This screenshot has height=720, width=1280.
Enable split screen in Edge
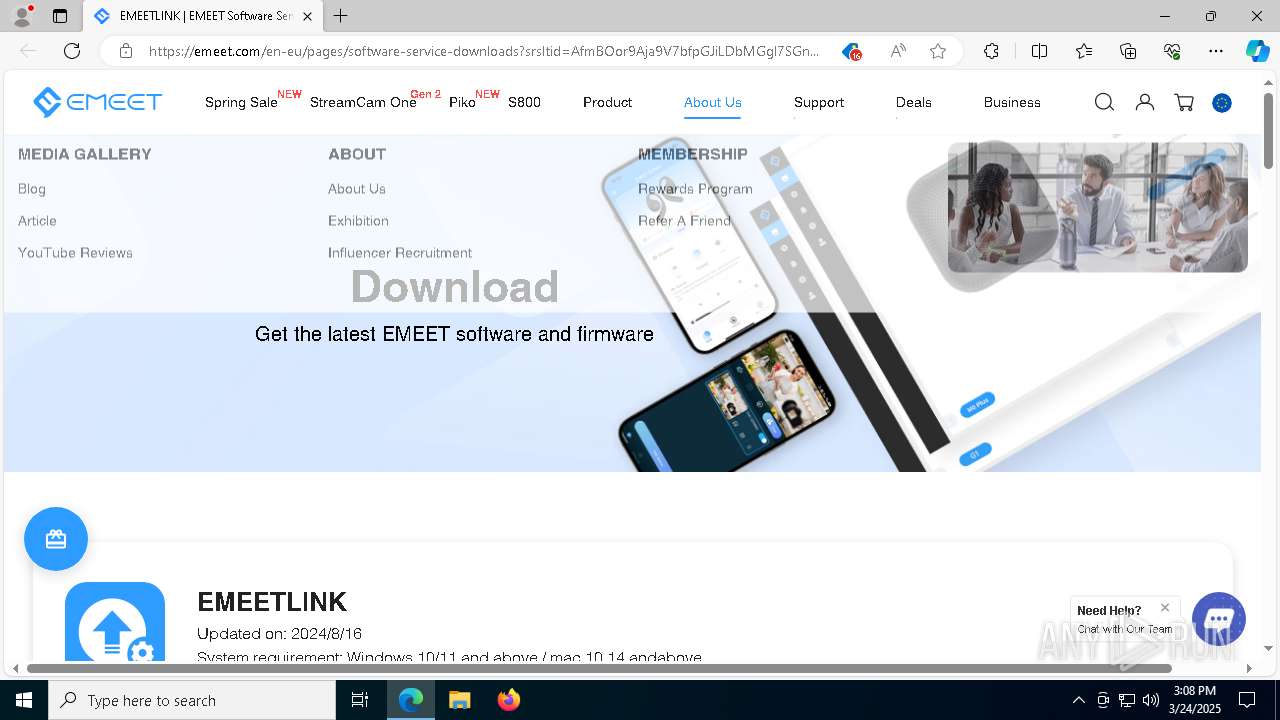[x=1039, y=51]
